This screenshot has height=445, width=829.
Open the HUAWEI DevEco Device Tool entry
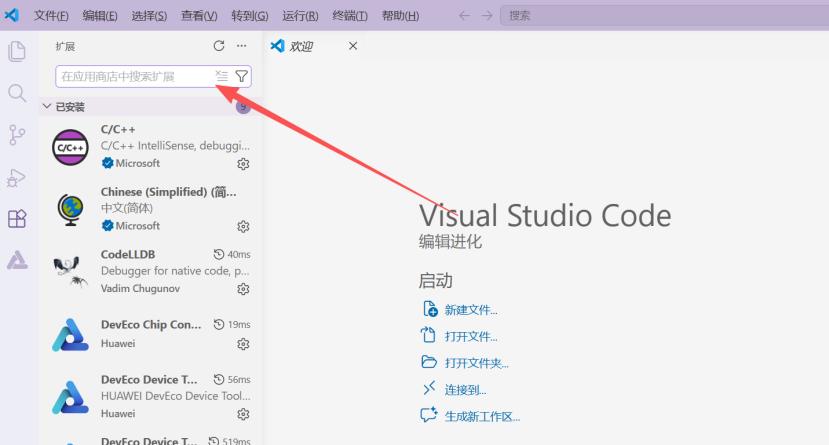coord(151,396)
